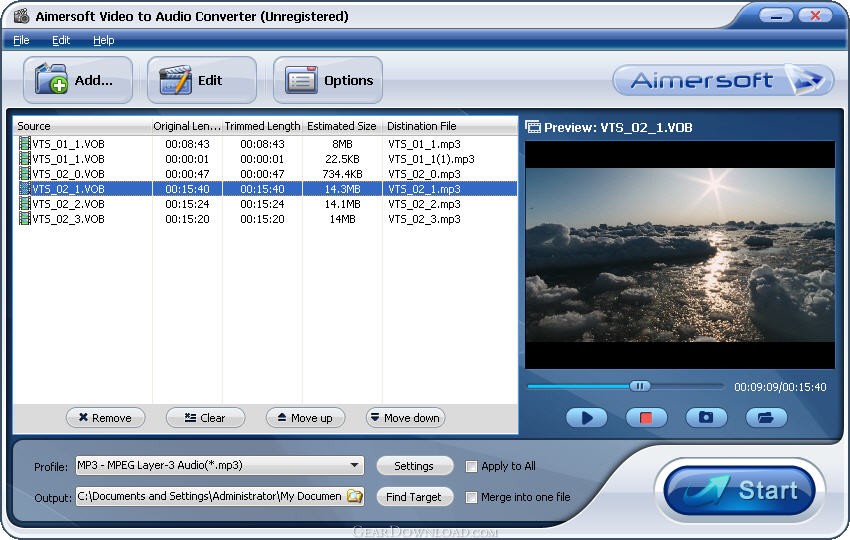This screenshot has width=850, height=540.
Task: Play the preview video
Action: click(x=587, y=417)
